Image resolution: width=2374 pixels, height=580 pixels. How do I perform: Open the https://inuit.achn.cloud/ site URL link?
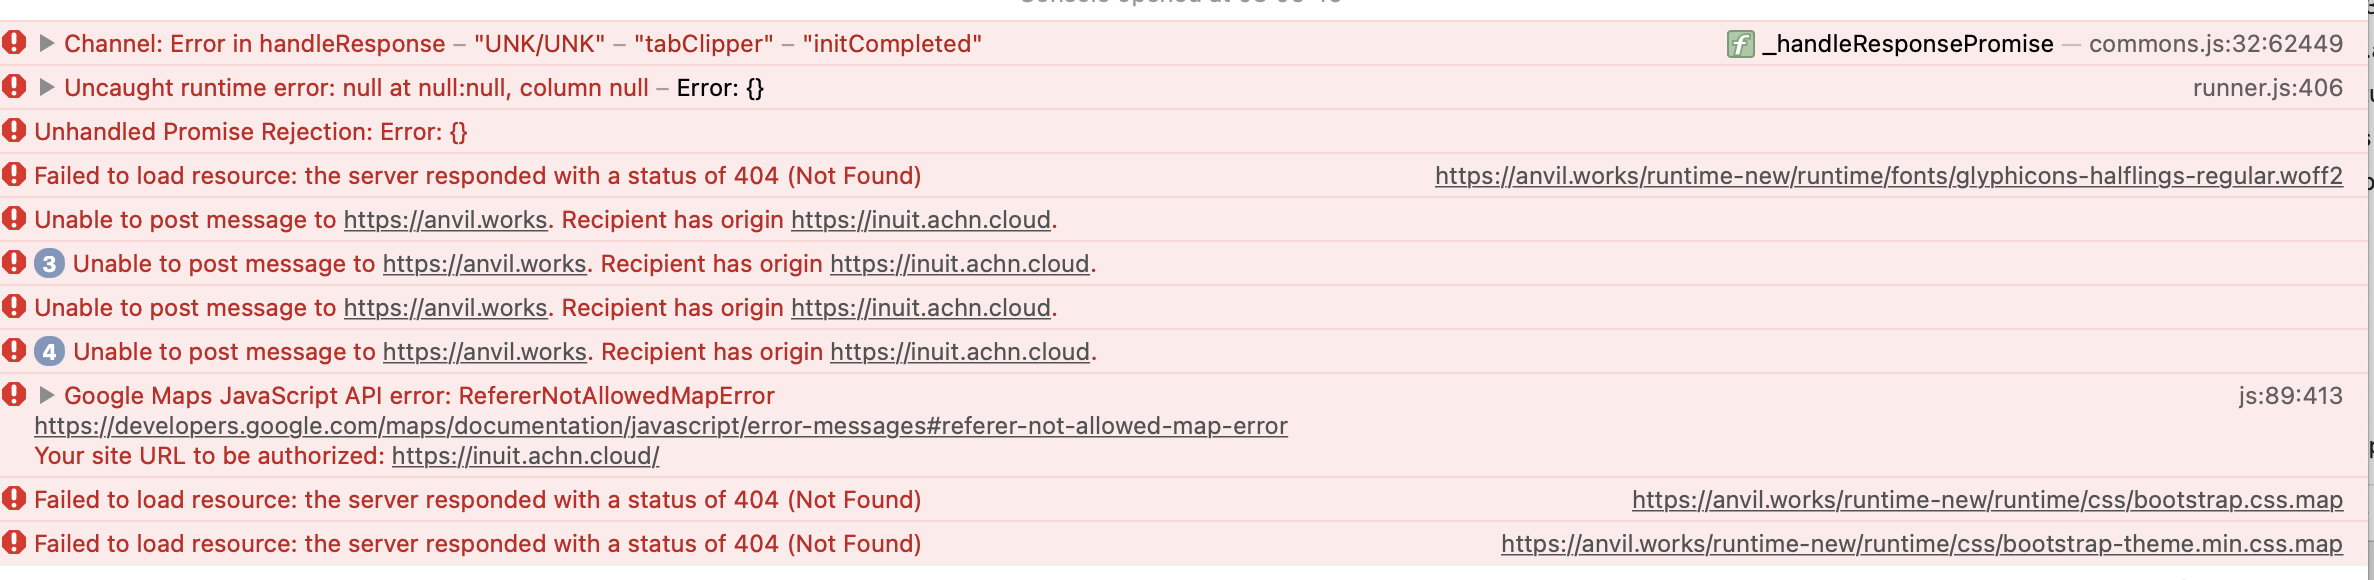coord(525,456)
